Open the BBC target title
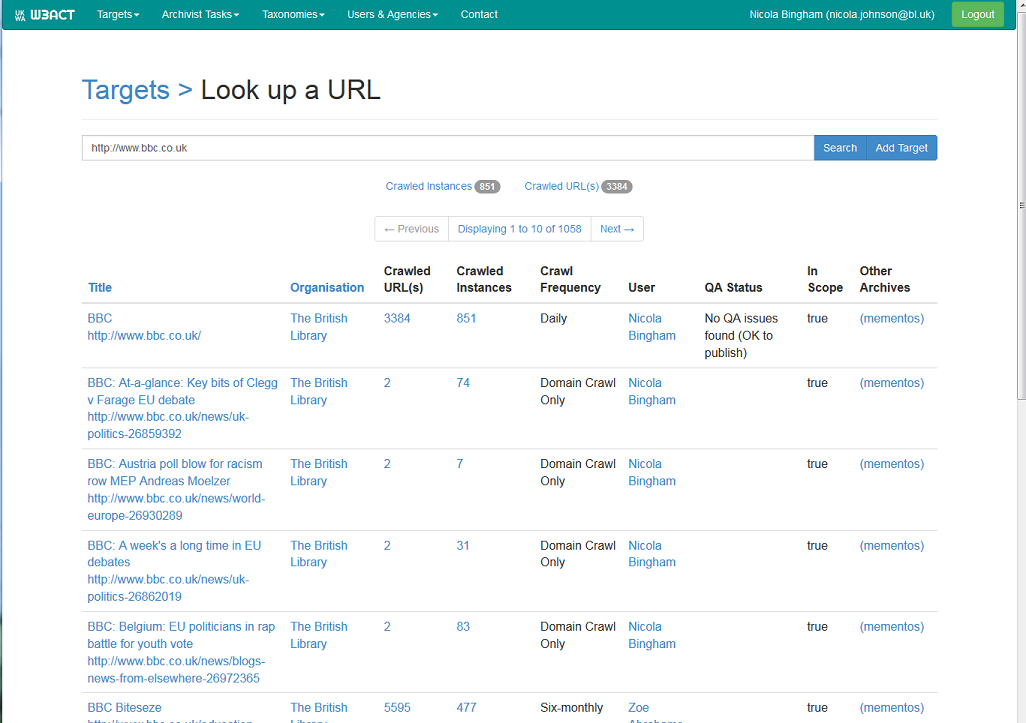The height and width of the screenshot is (723, 1026). tap(99, 319)
